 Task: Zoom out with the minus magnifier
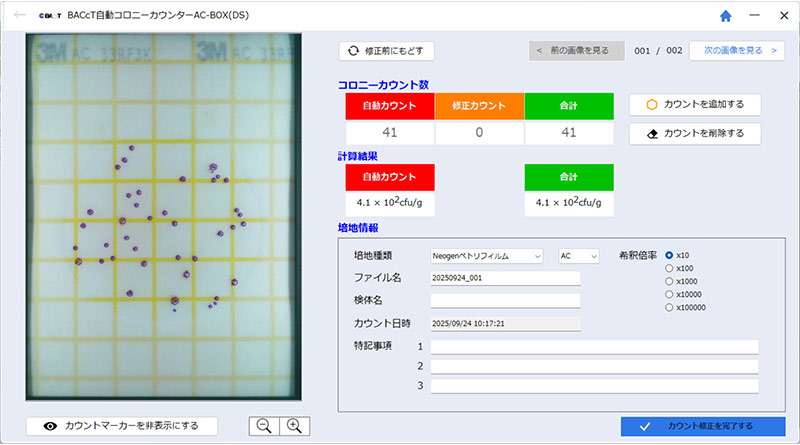click(264, 425)
